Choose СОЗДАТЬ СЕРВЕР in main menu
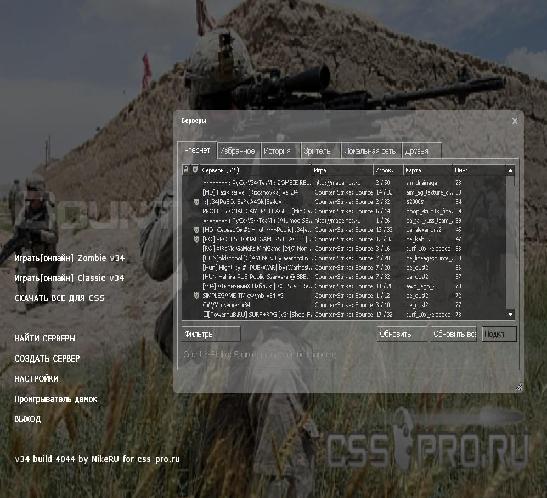 click(x=47, y=358)
